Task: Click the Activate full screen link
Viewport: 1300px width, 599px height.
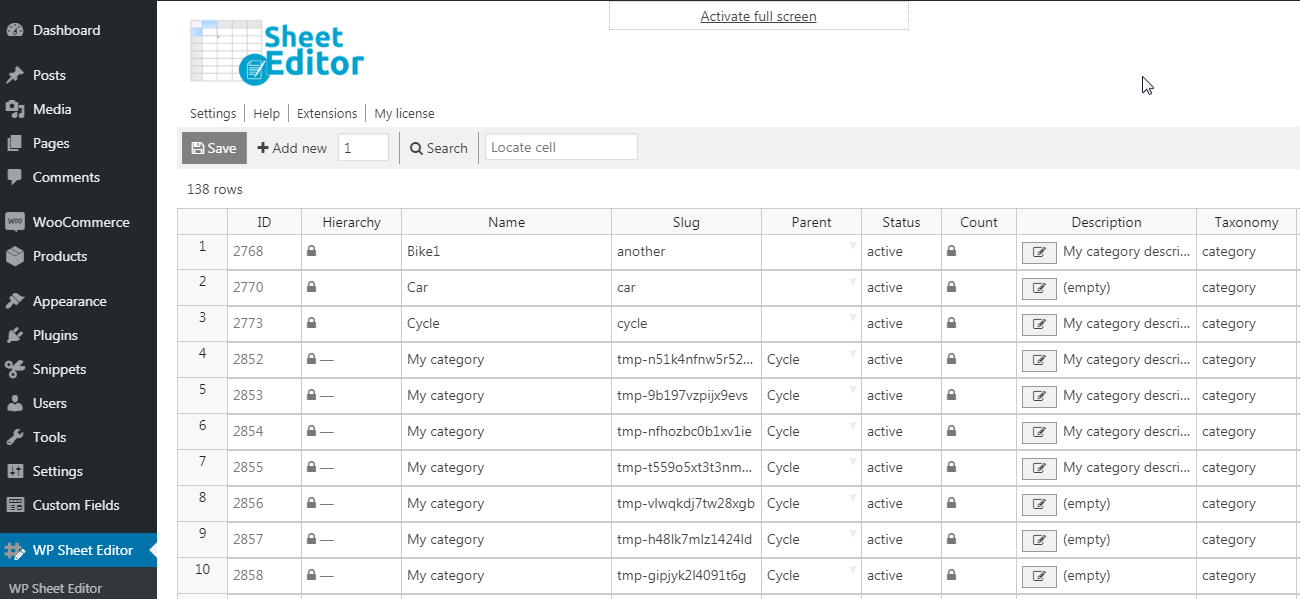Action: click(758, 16)
